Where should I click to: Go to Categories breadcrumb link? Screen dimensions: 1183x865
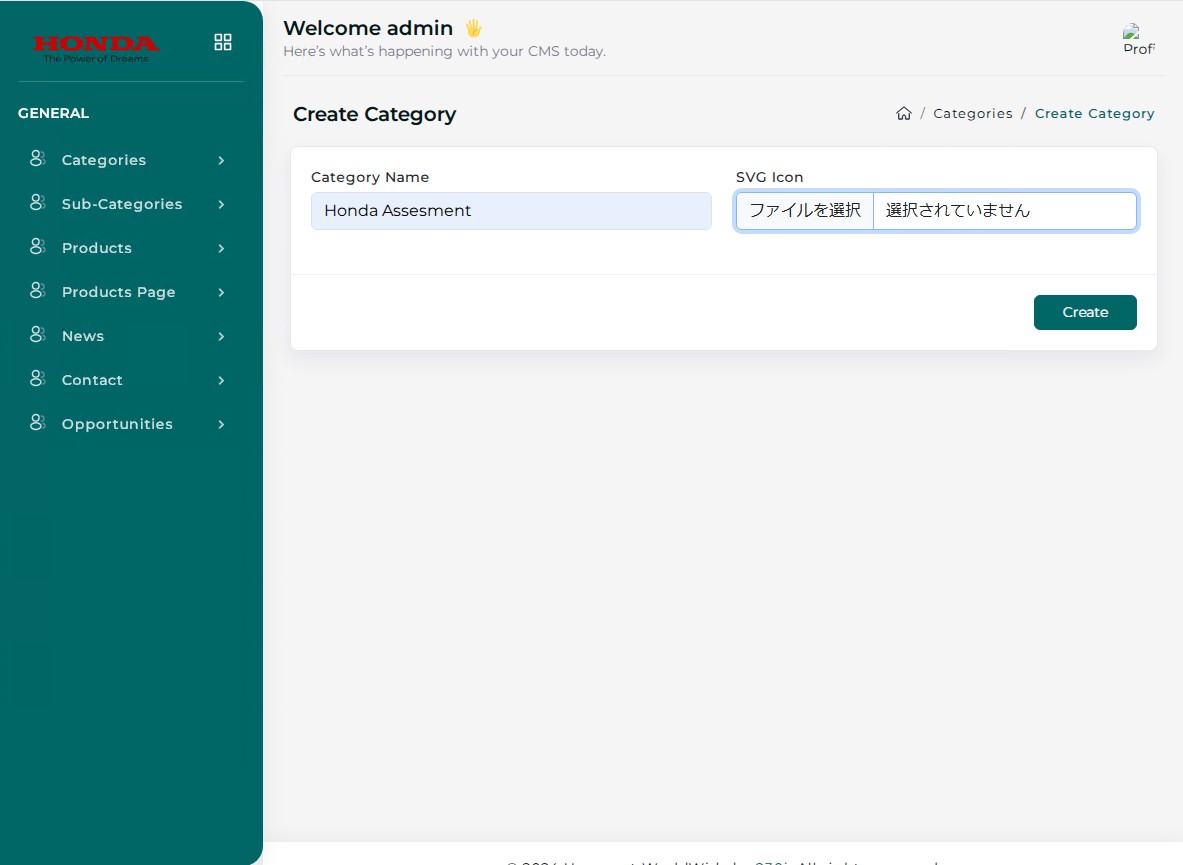[x=972, y=114]
